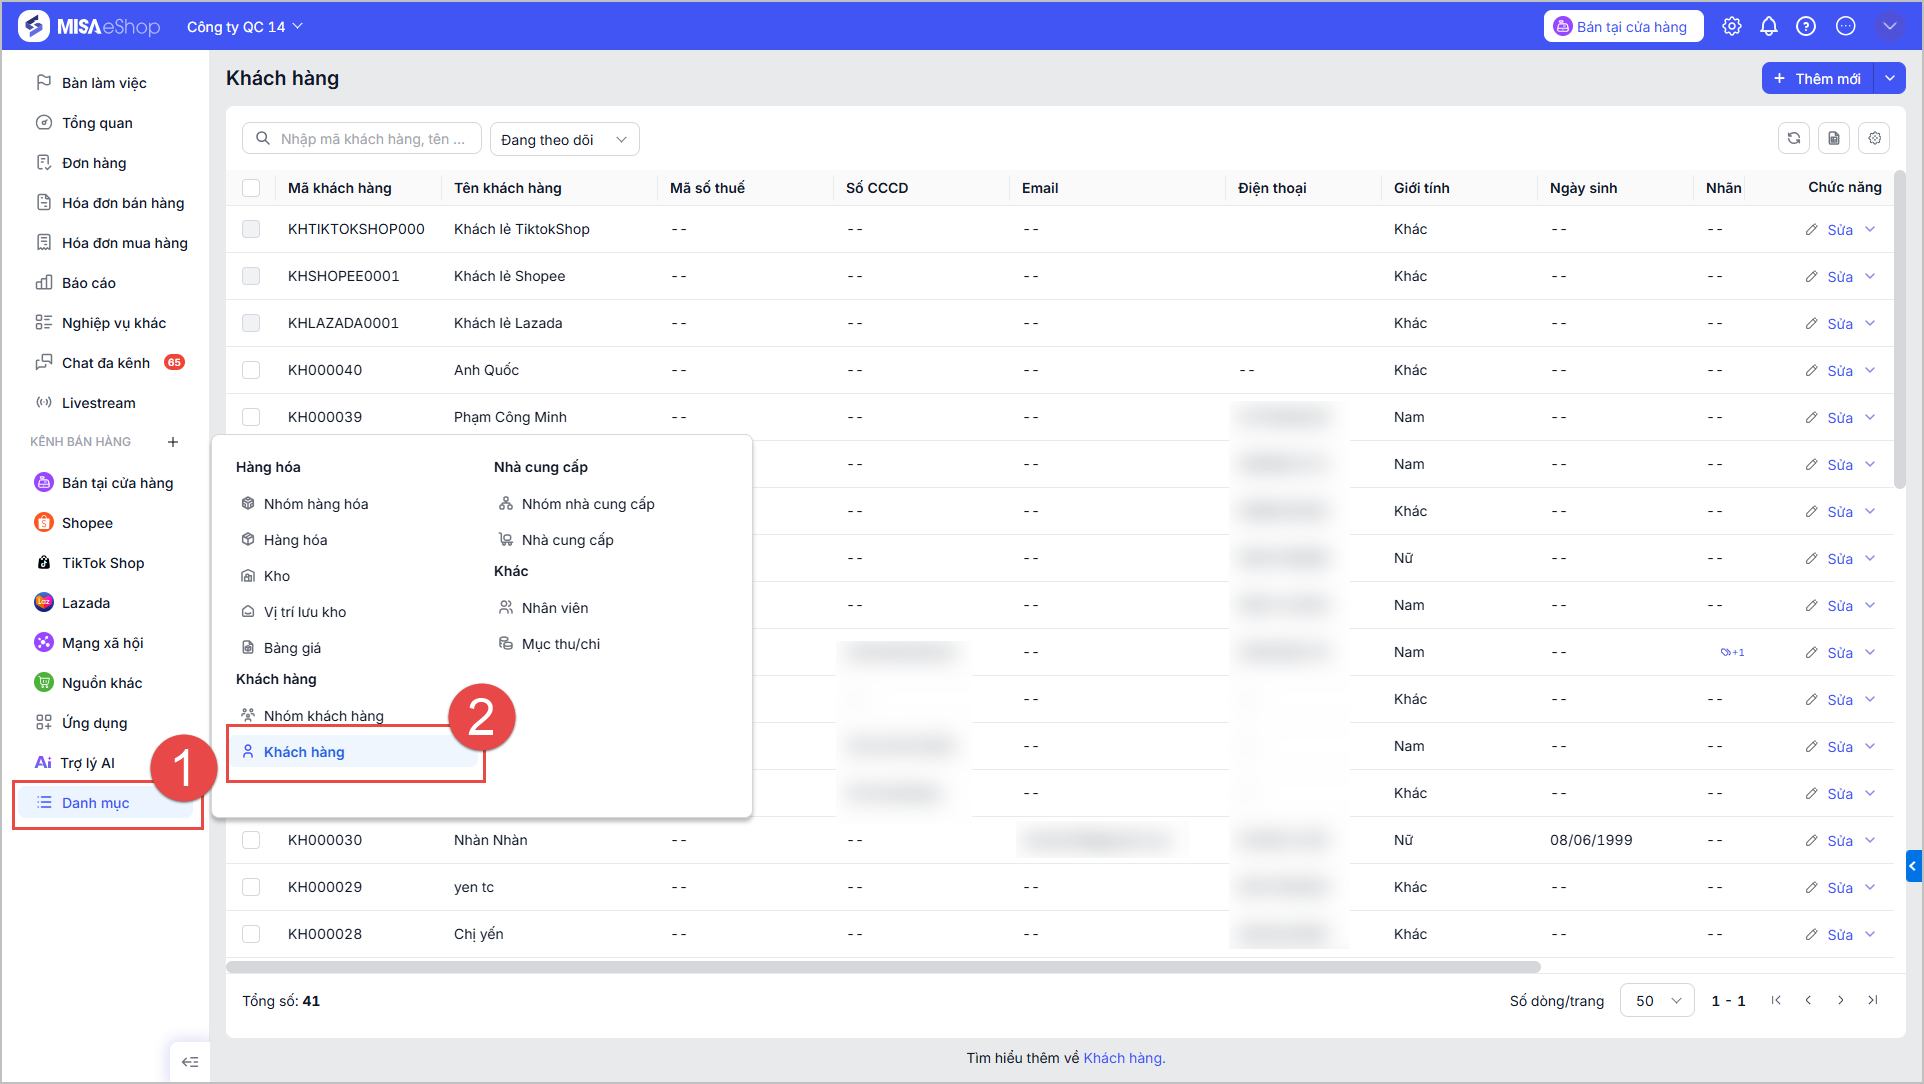Screen dimensions: 1924x1084
Task: Open the Đang theo dõi filter dropdown
Action: [565, 139]
